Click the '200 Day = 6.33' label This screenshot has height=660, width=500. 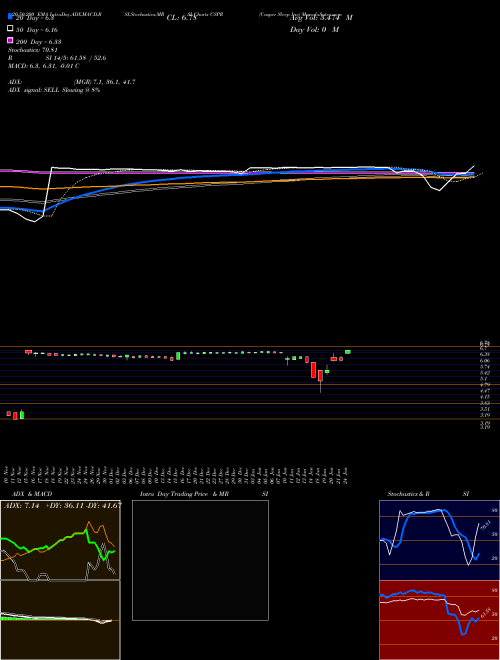[x=39, y=42]
